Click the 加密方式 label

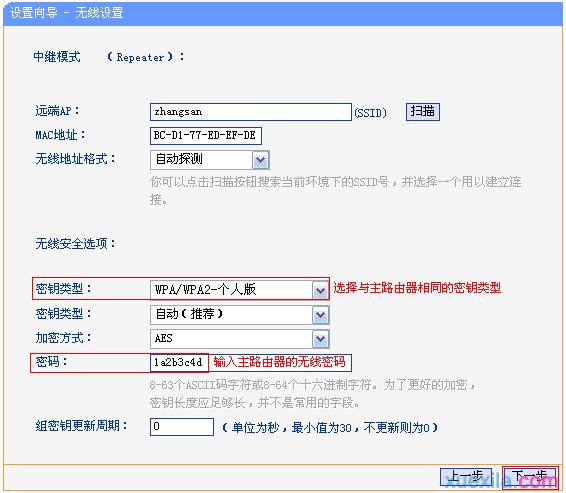pos(63,338)
